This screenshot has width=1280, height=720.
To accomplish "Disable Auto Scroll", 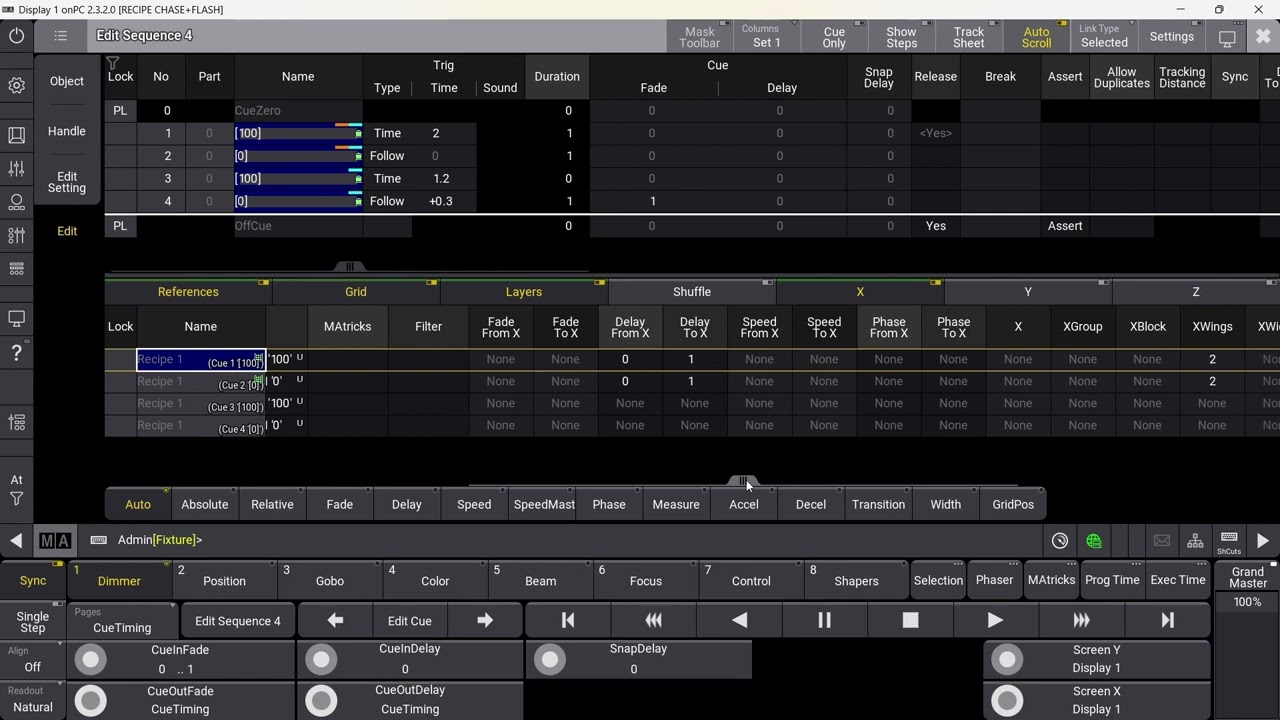I will tap(1036, 37).
